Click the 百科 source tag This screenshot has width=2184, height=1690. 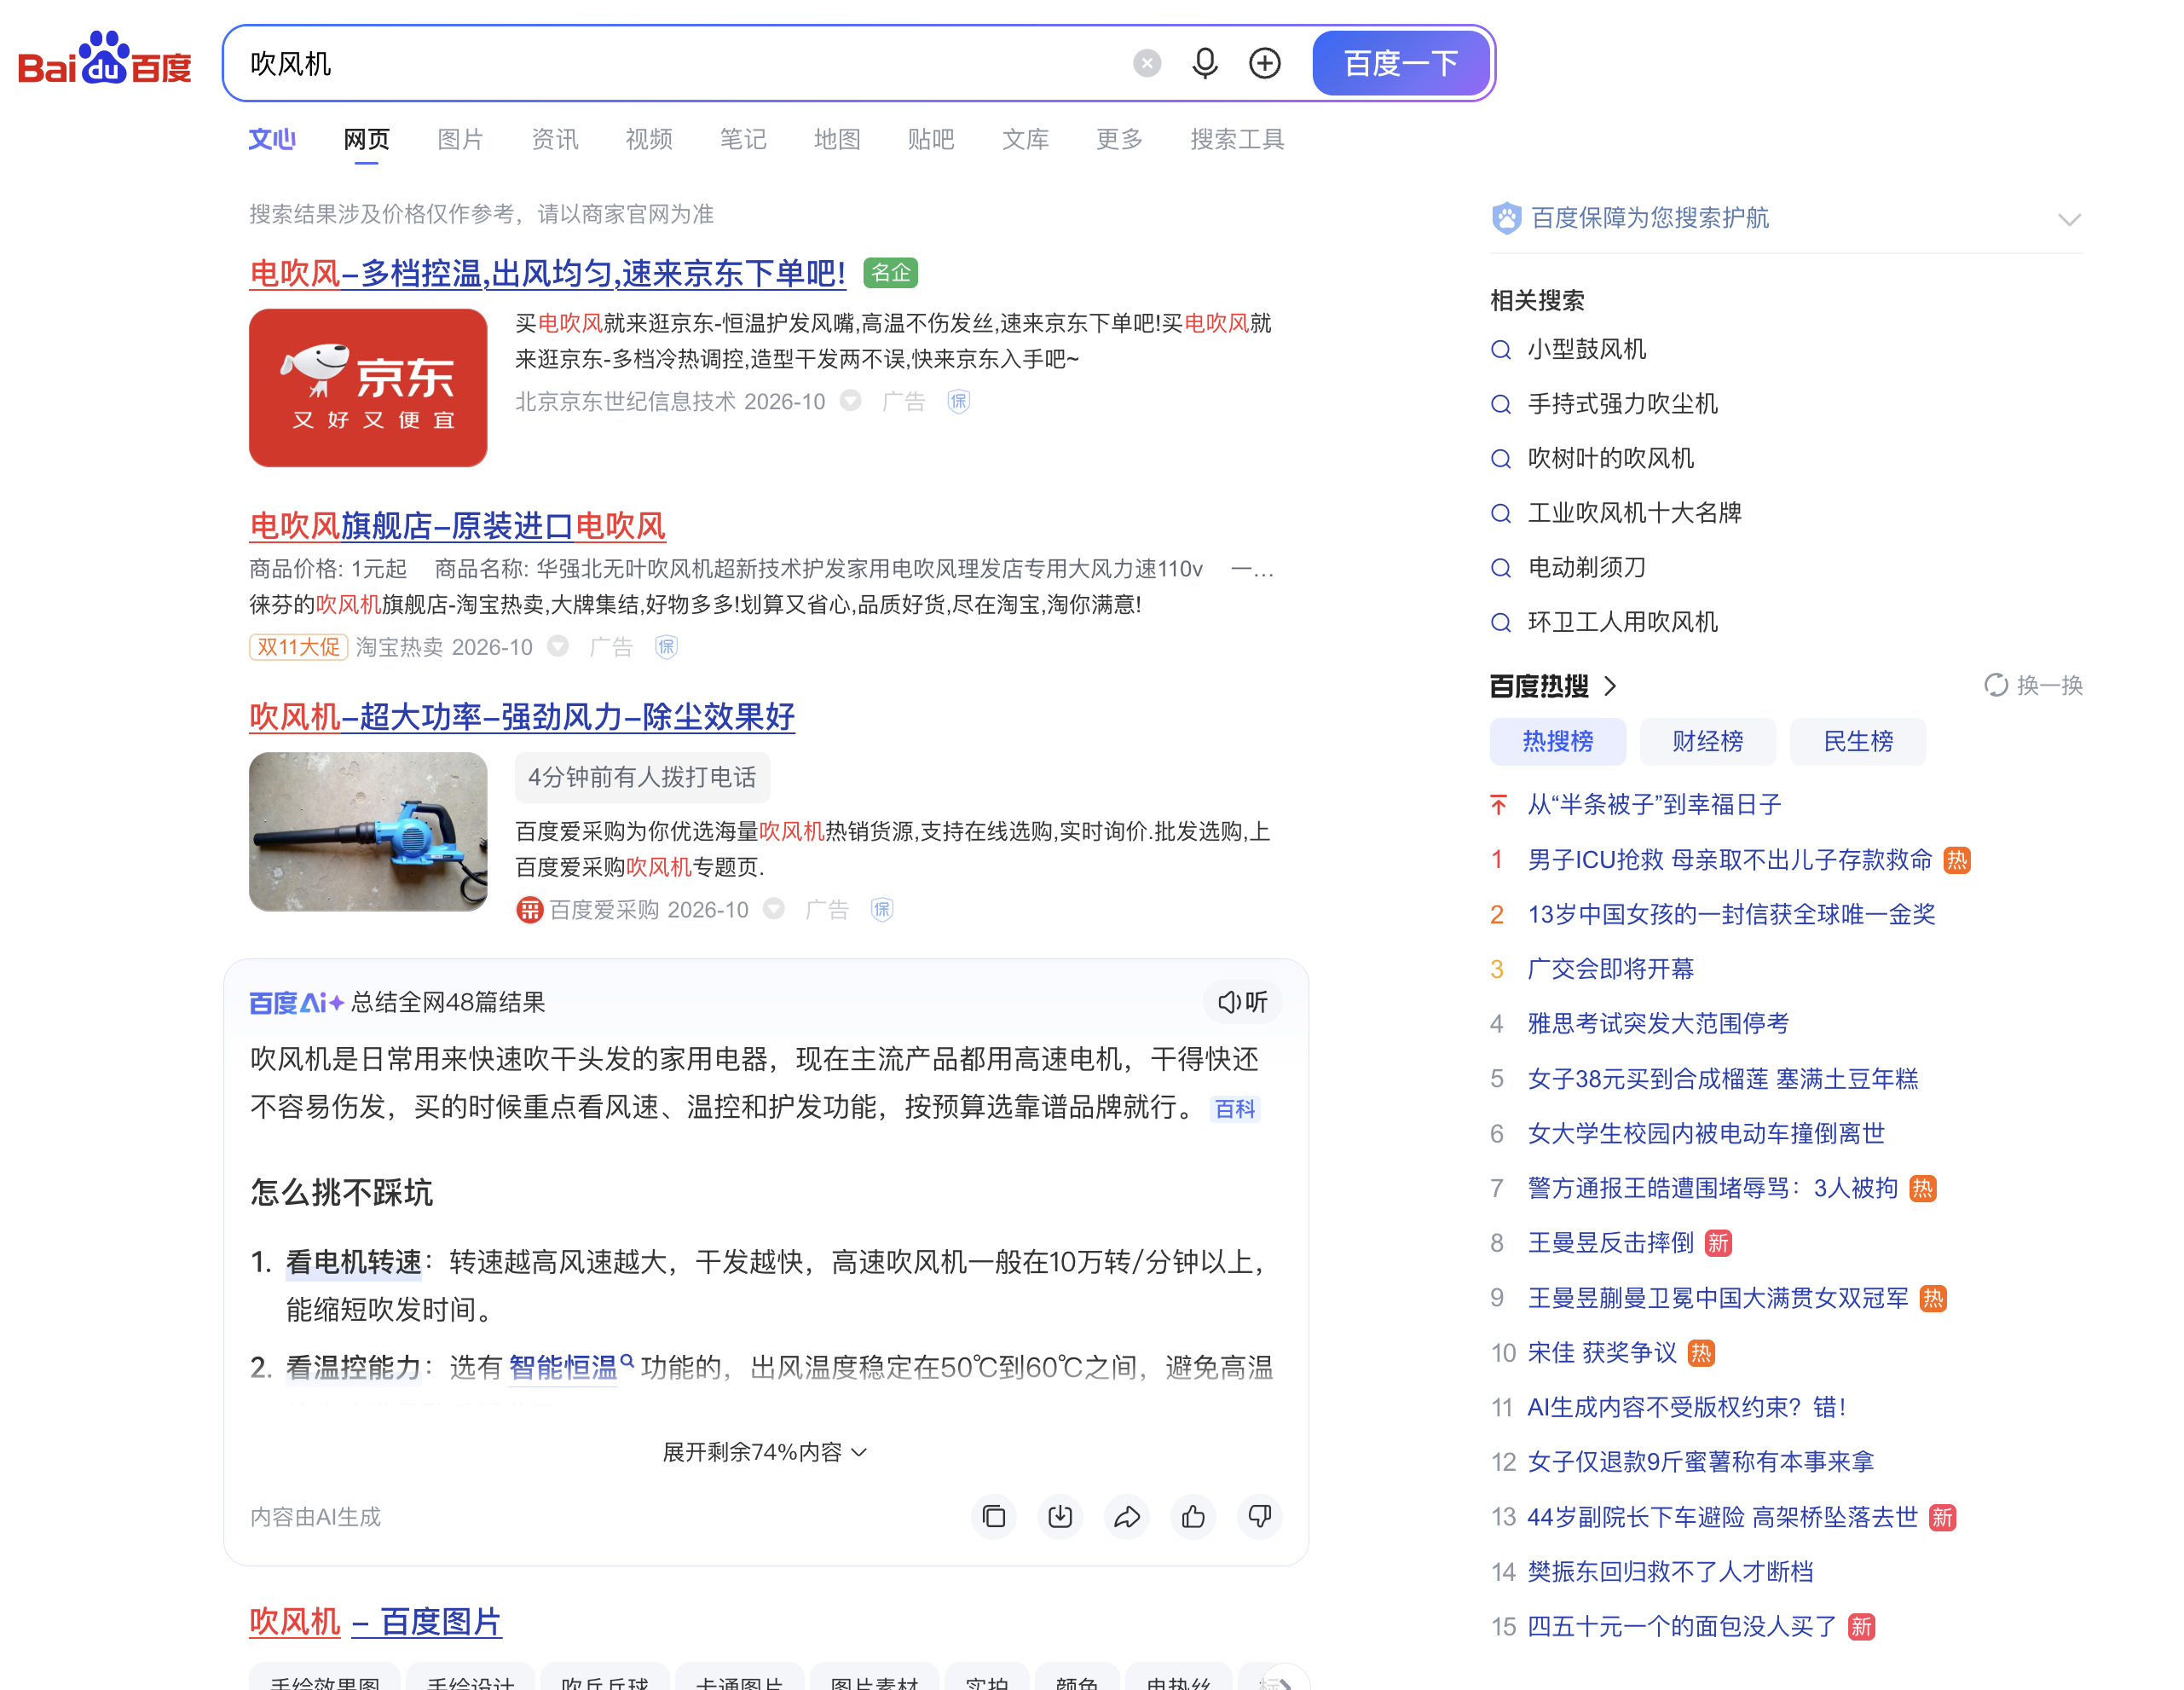[1235, 1109]
